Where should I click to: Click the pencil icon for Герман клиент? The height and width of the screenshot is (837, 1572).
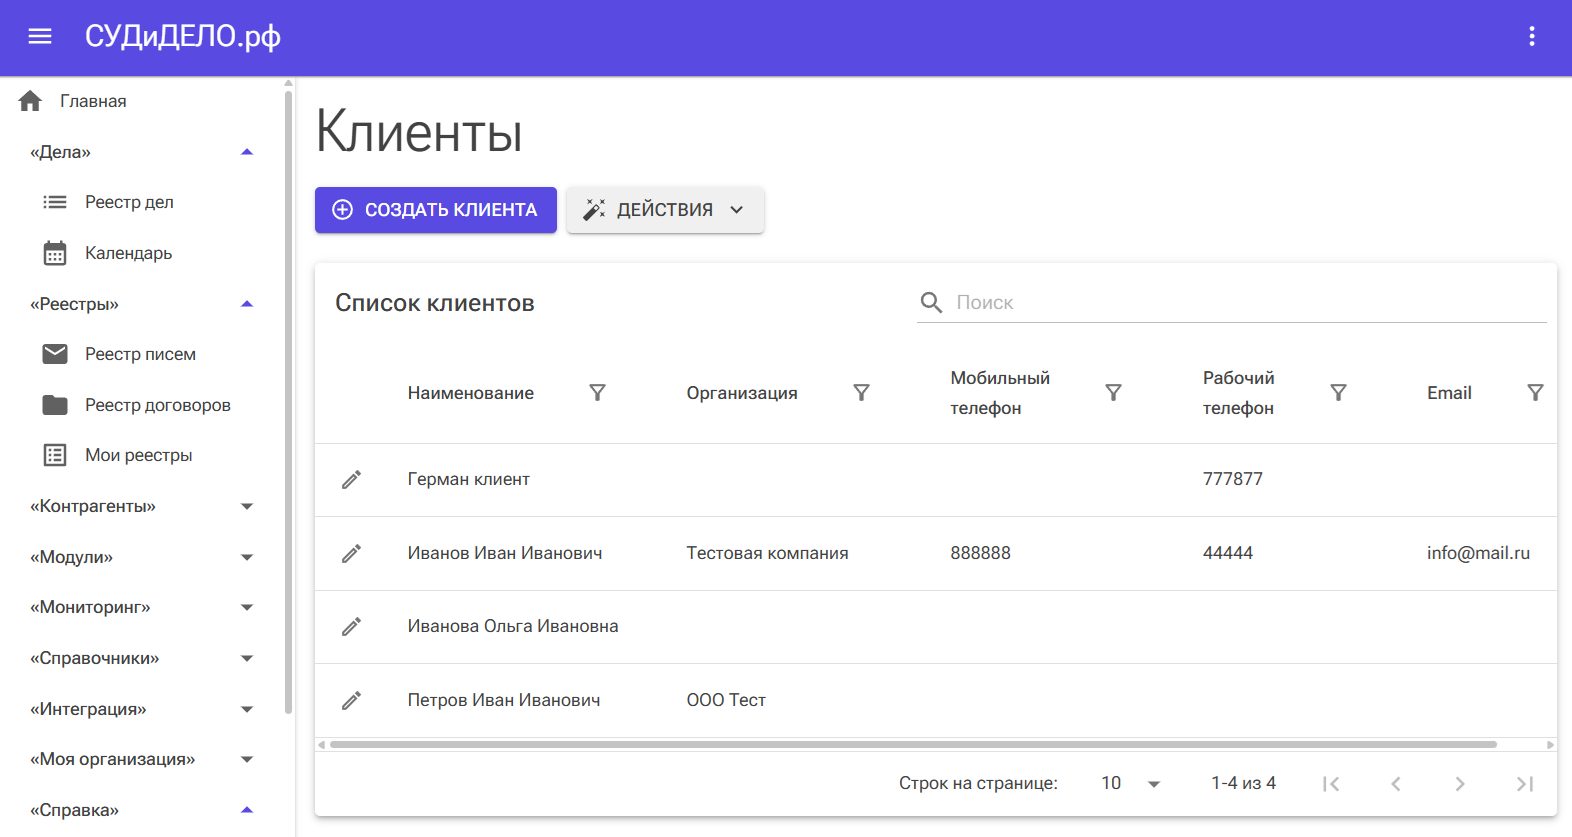point(351,480)
